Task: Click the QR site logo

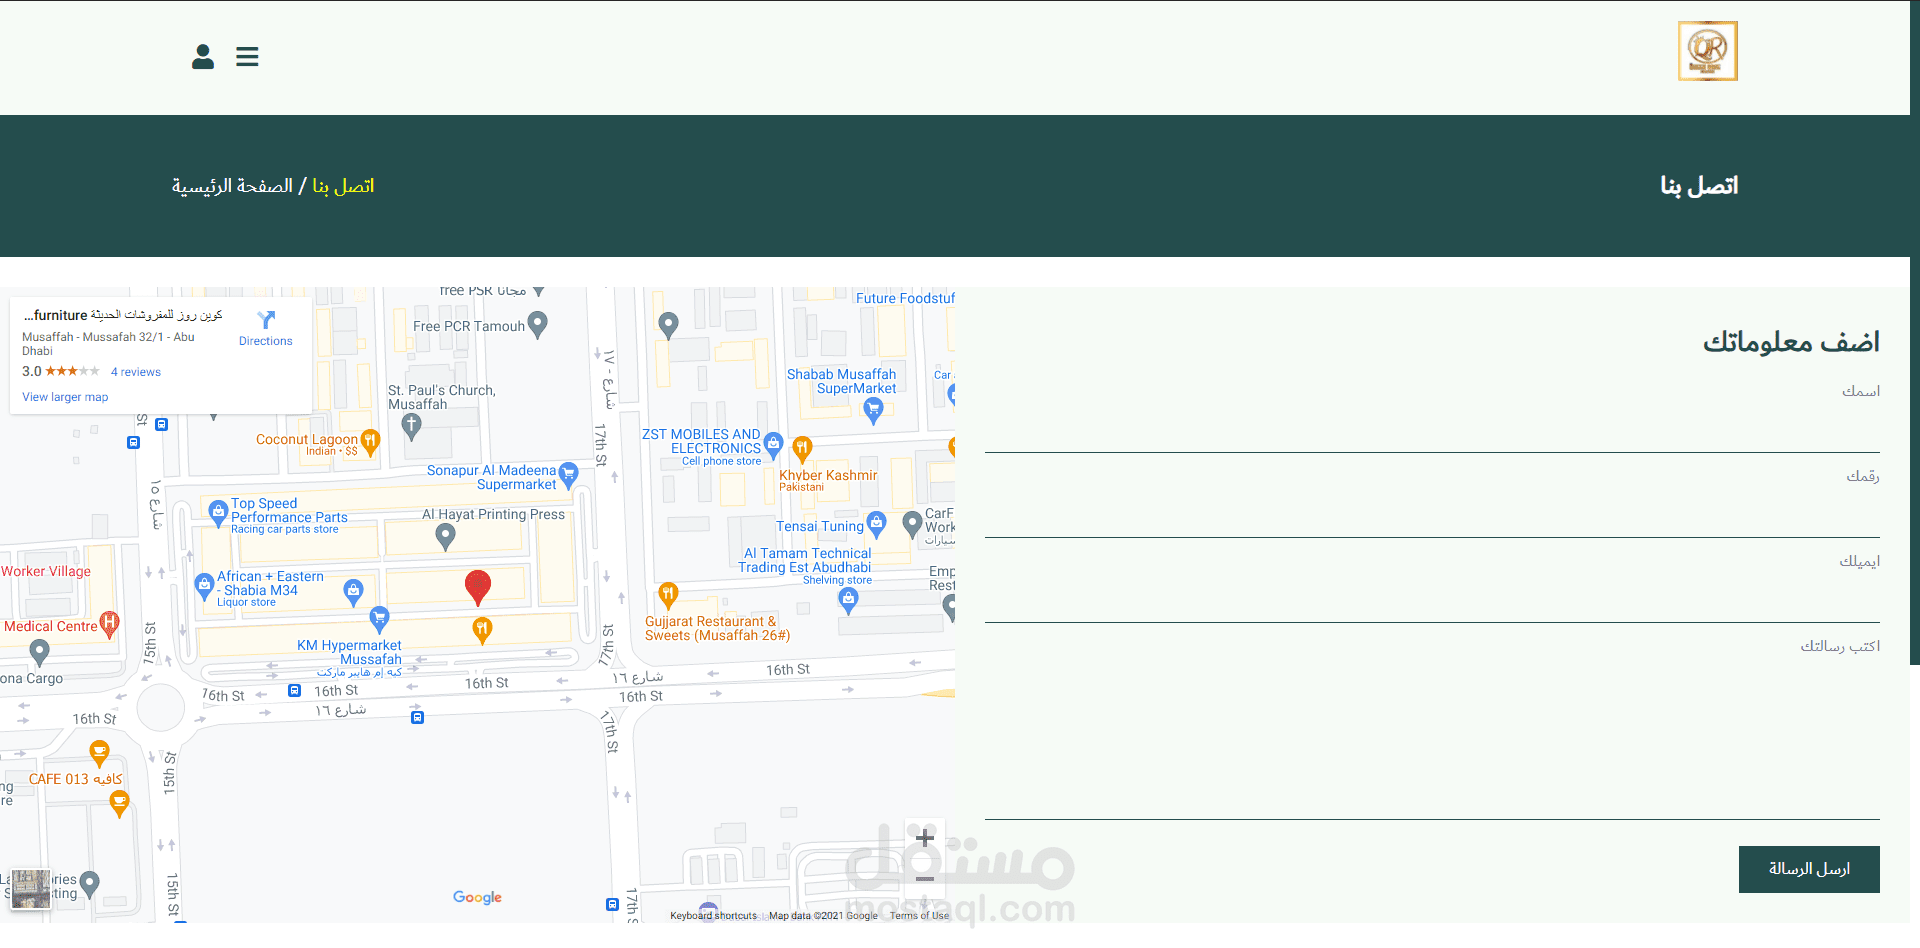Action: pos(1707,51)
